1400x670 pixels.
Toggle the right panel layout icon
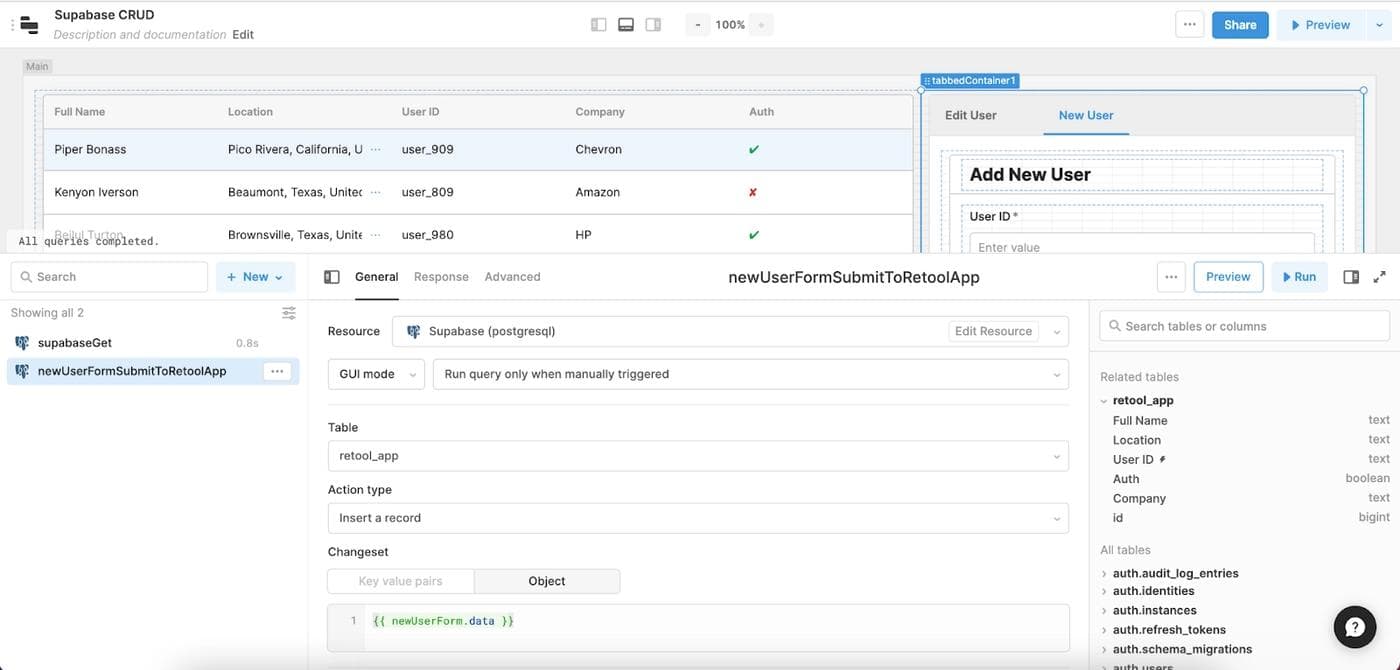coord(653,25)
